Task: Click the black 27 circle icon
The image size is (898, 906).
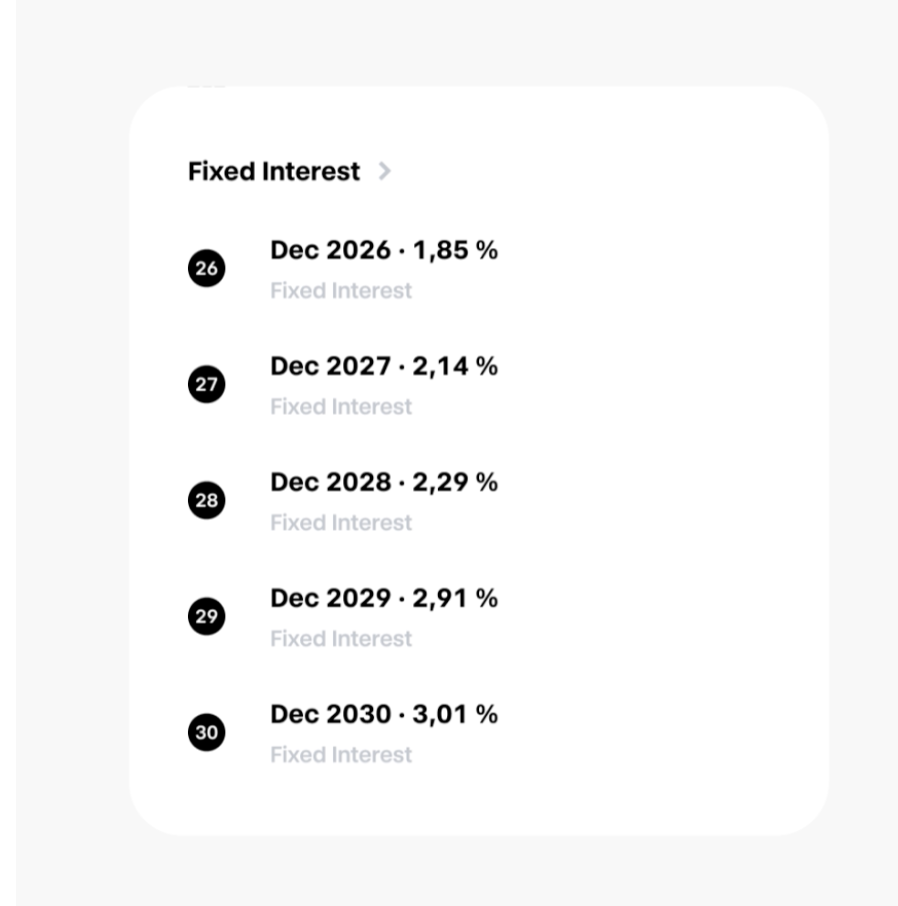Action: [x=206, y=385]
